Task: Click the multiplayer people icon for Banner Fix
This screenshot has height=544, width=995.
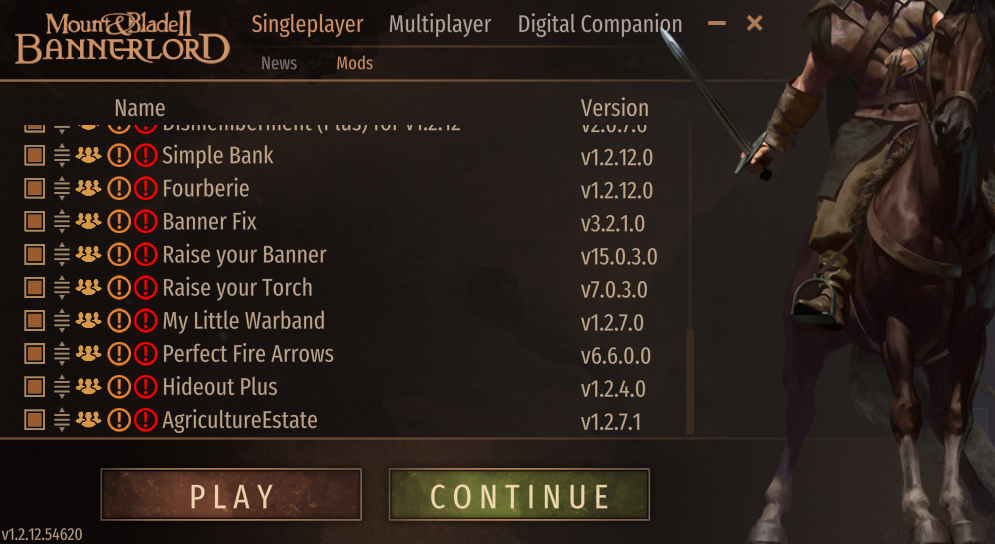Action: (x=88, y=221)
